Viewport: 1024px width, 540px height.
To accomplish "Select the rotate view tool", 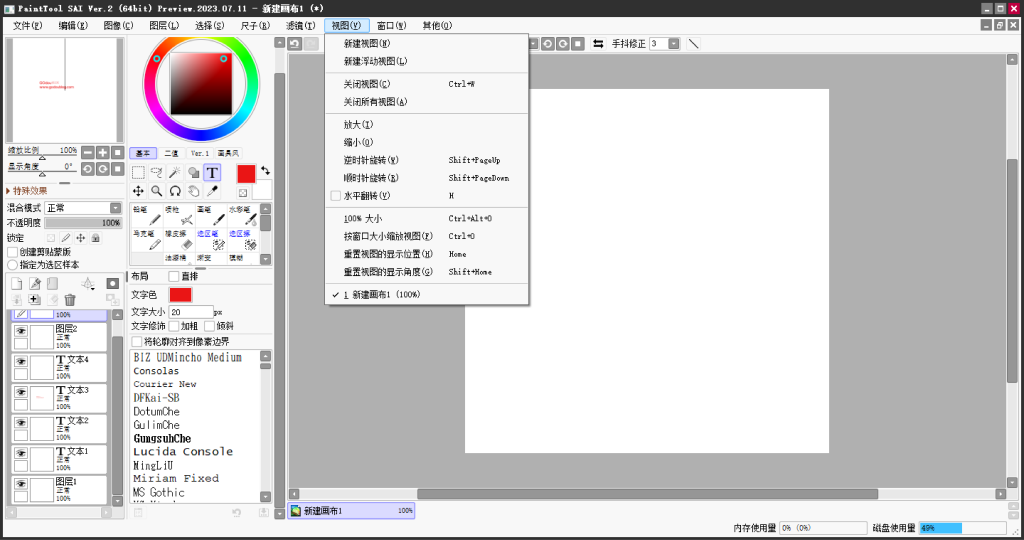I will click(x=175, y=191).
